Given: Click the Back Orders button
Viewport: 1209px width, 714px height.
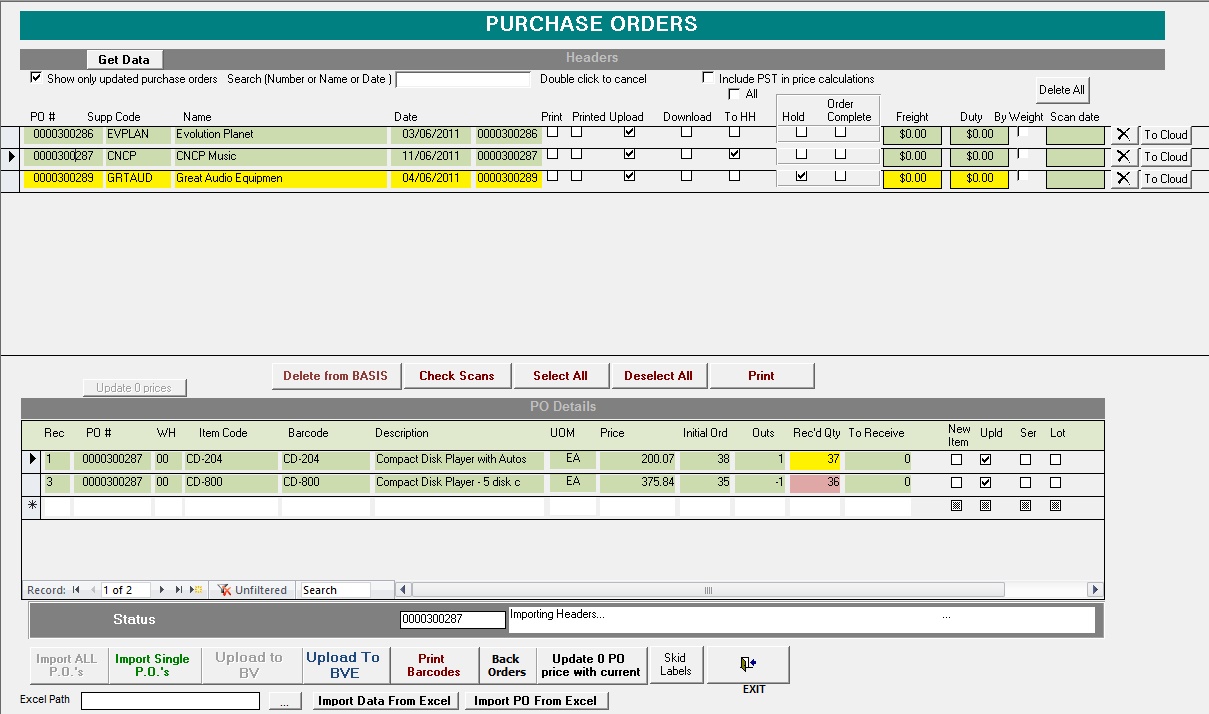Looking at the screenshot, I should click(507, 665).
